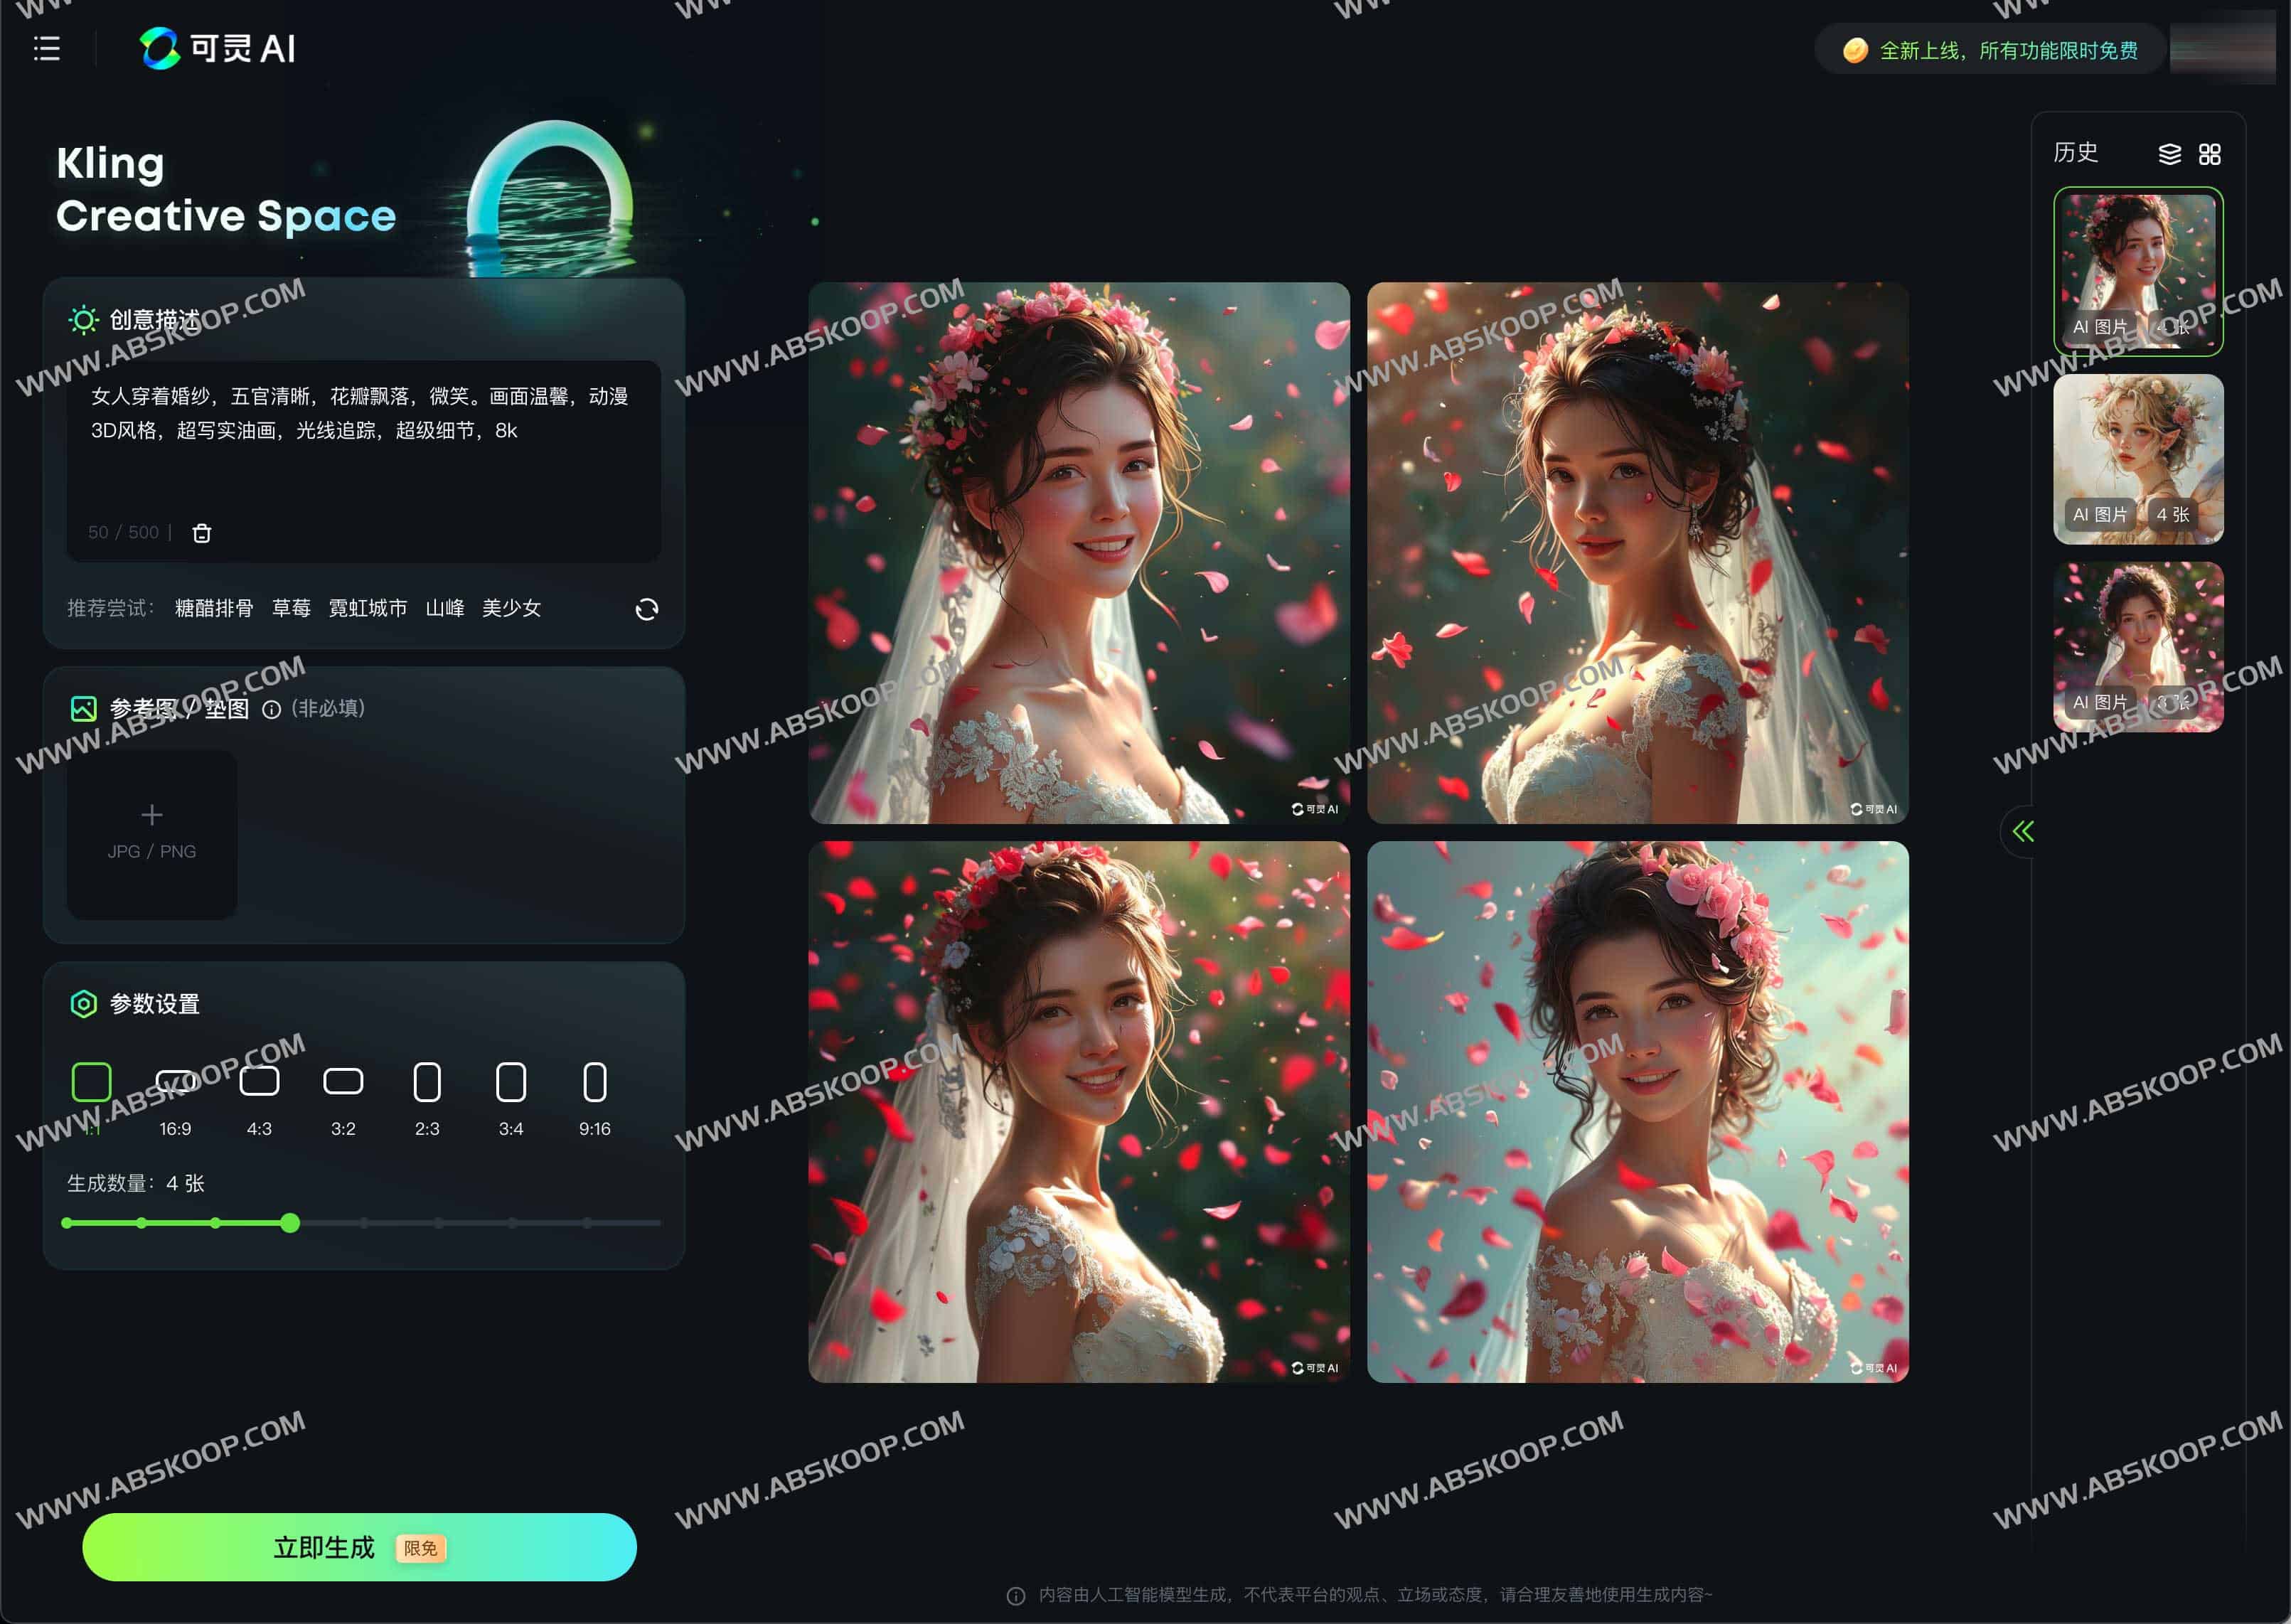2291x1624 pixels.
Task: Click inside the creative description text field
Action: click(x=362, y=470)
